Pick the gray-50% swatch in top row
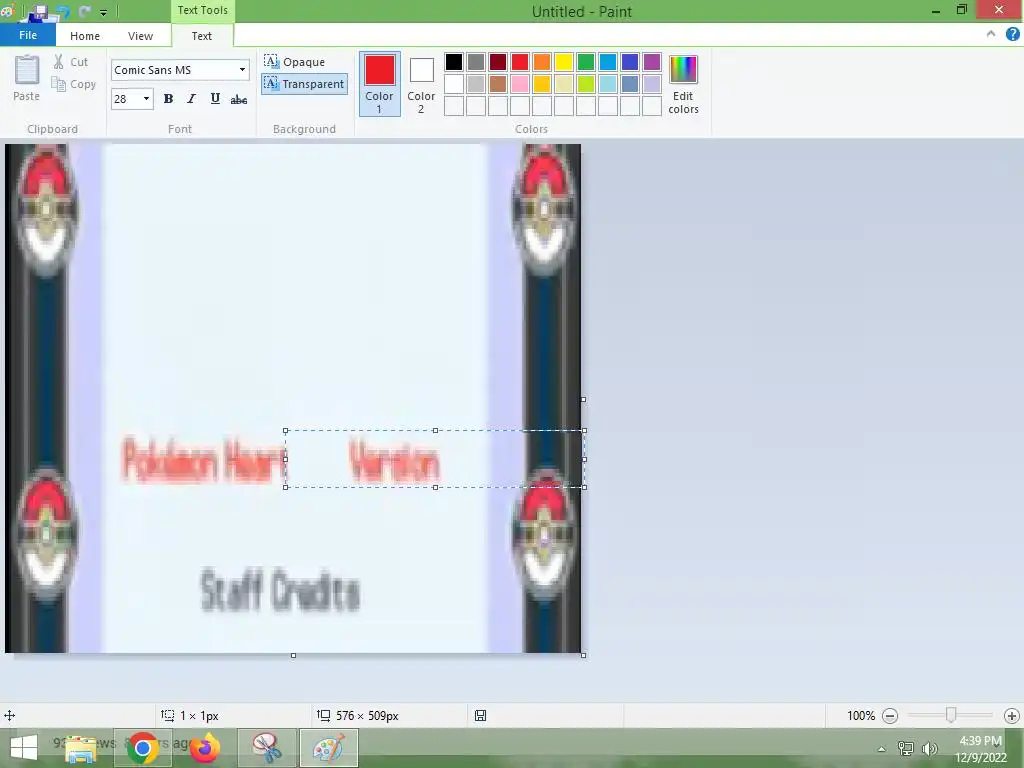The height and width of the screenshot is (768, 1024). point(476,62)
